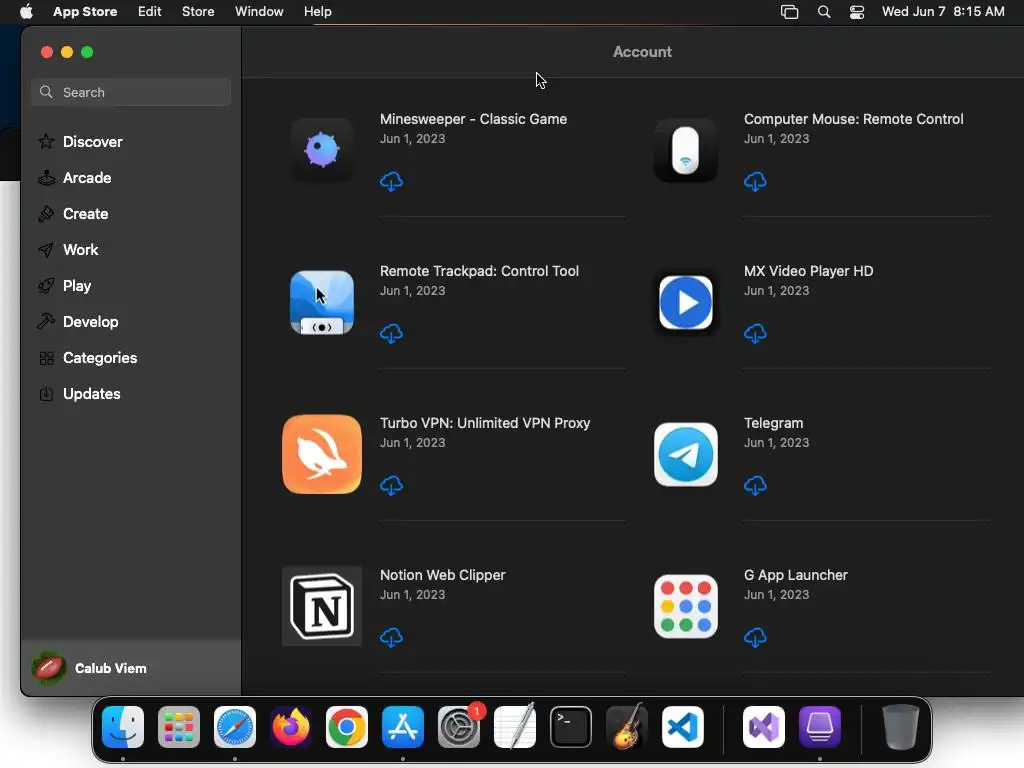Open Finder from the Dock

(123, 727)
